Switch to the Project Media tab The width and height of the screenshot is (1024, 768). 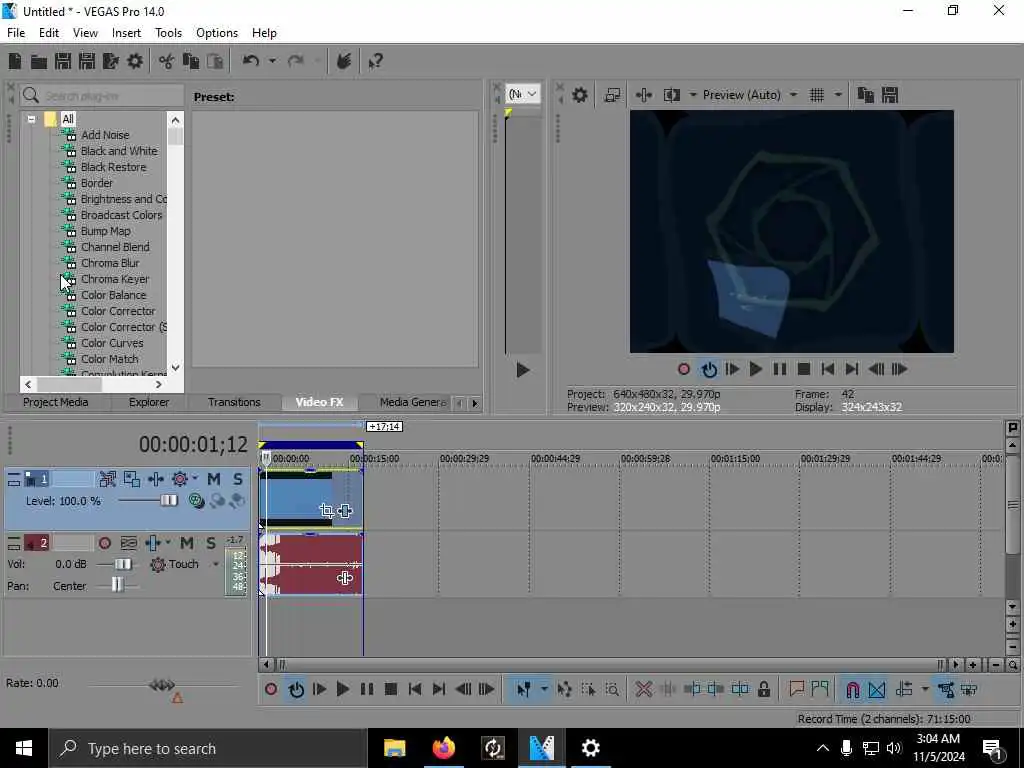(x=56, y=402)
